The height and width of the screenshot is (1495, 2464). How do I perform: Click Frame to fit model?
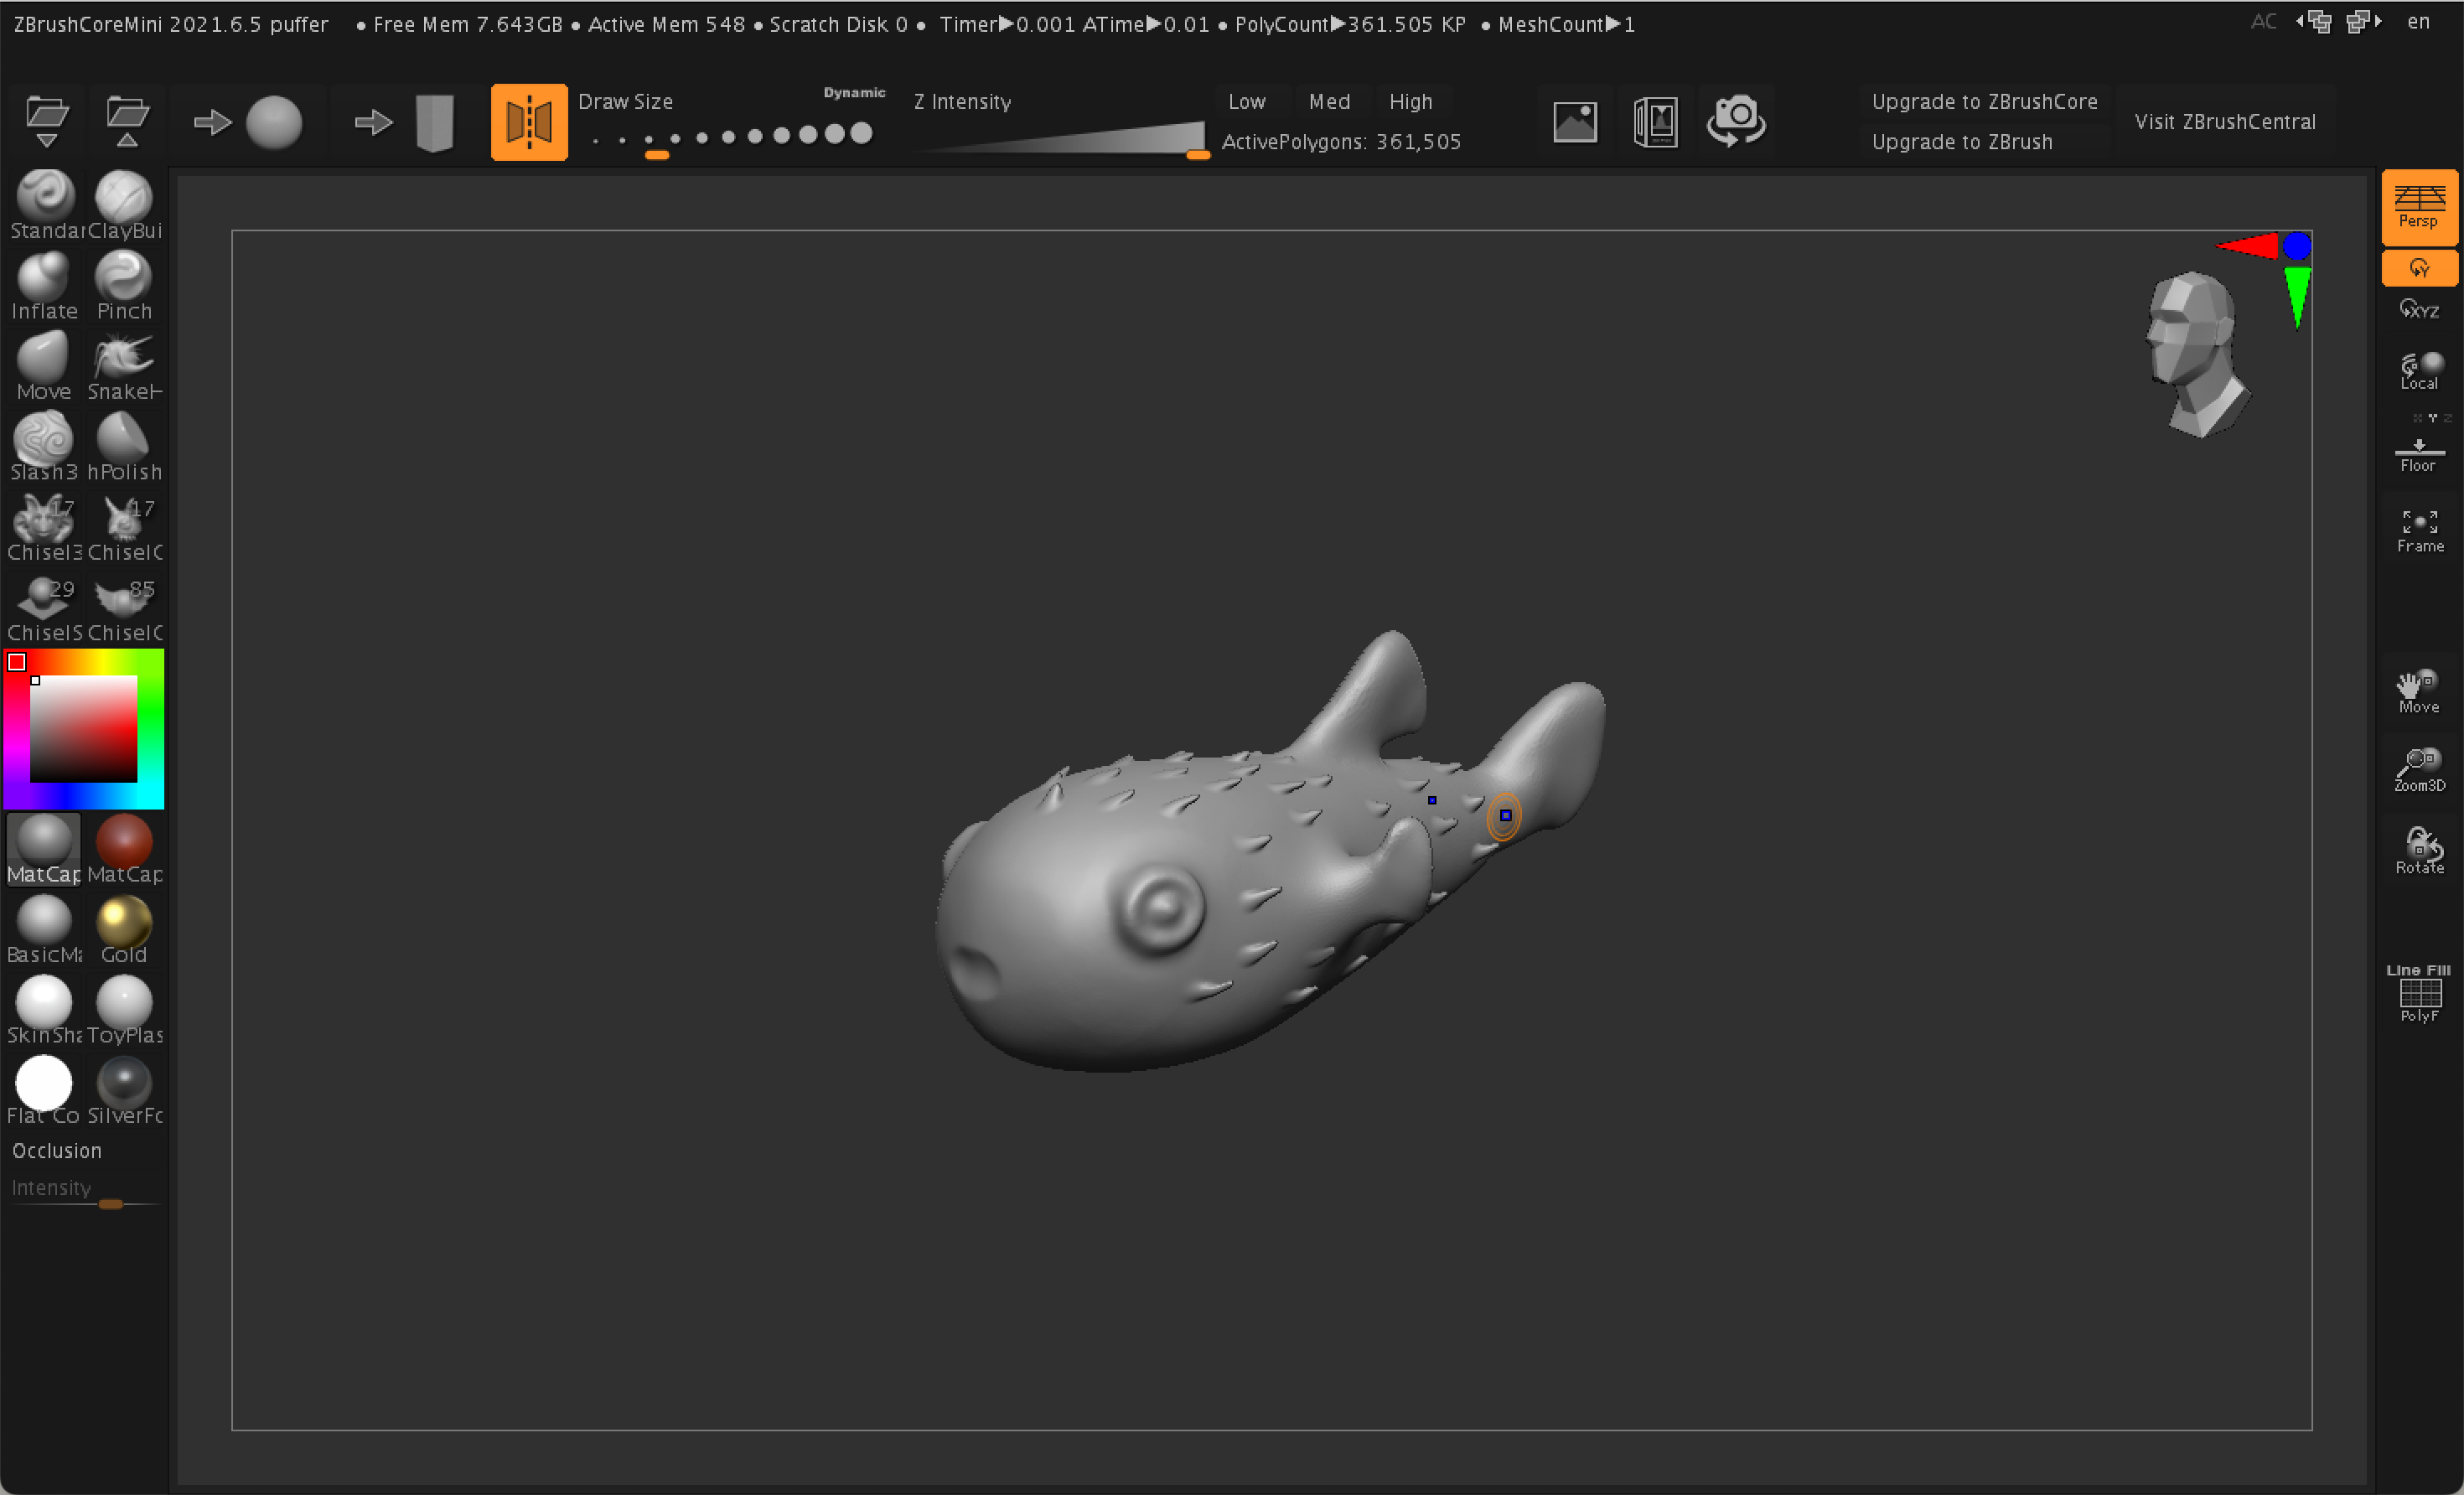tap(2419, 531)
